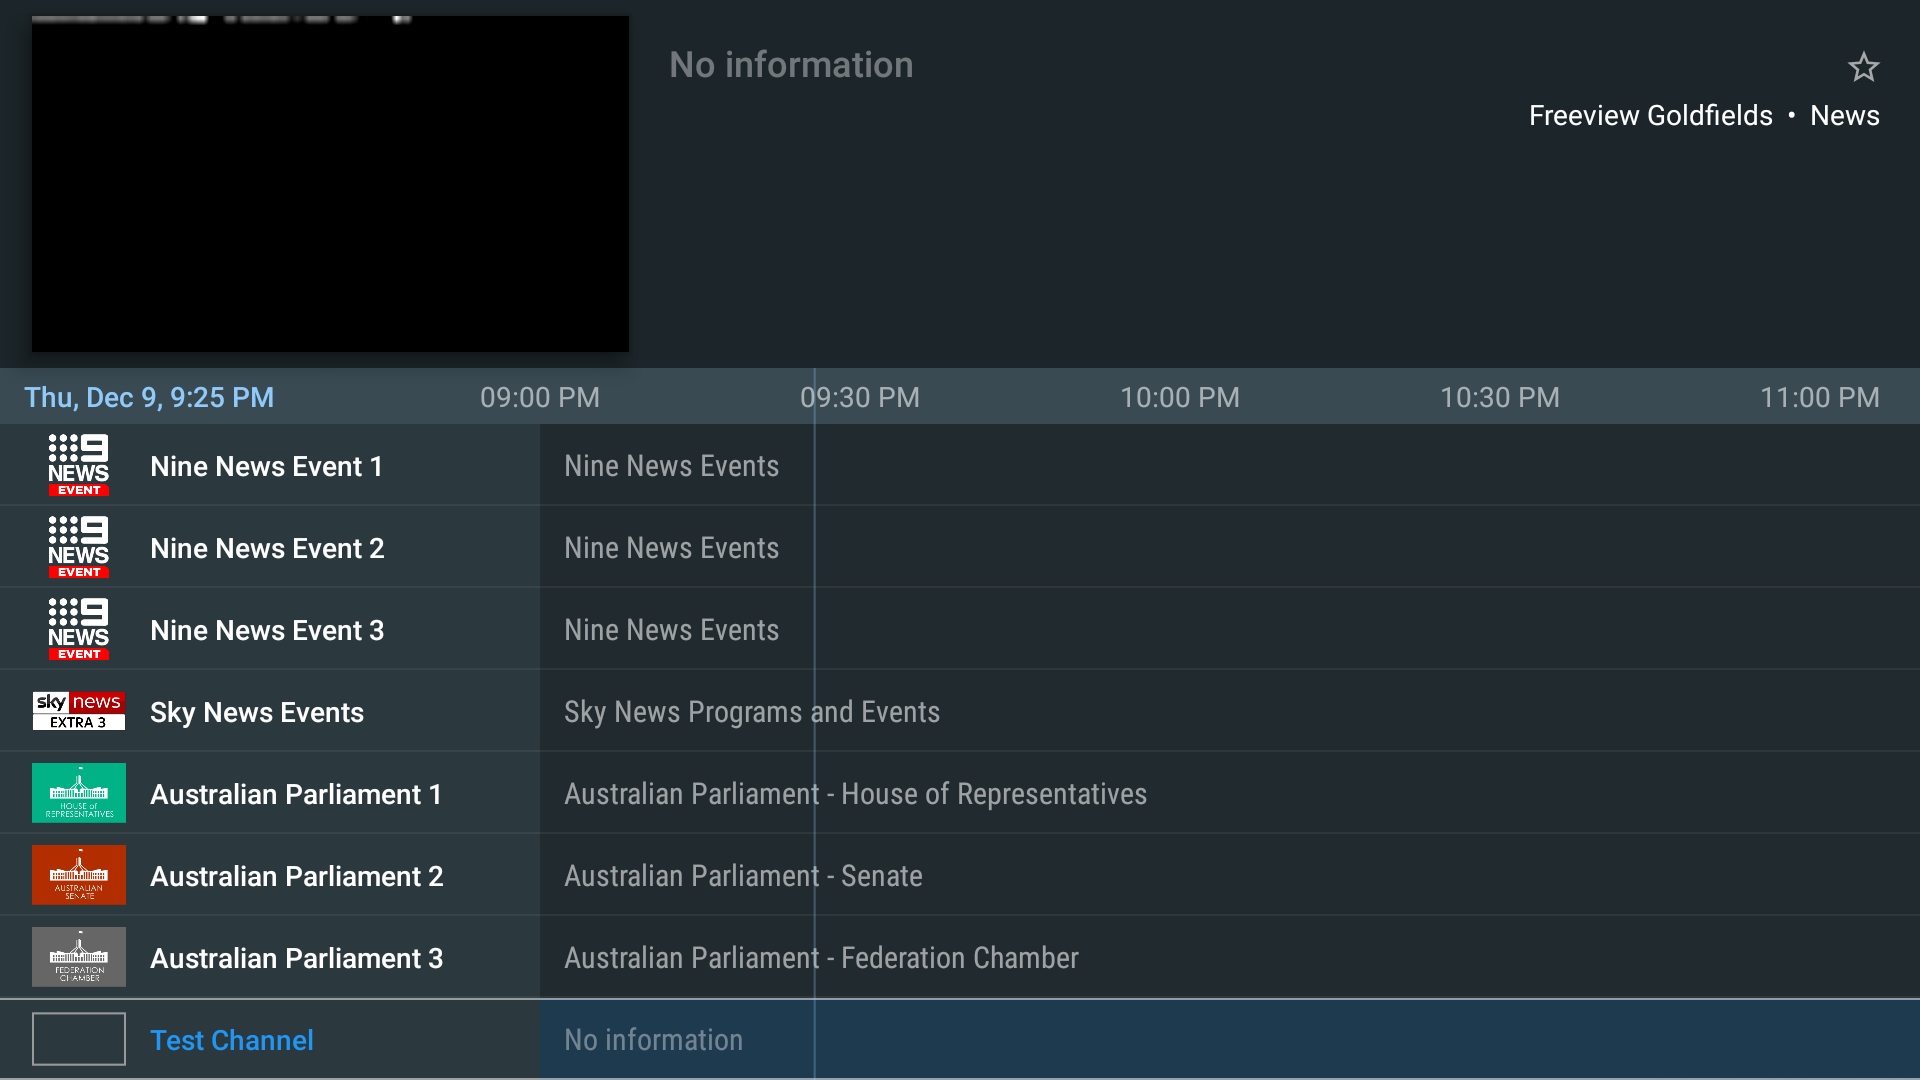Viewport: 1920px width, 1080px height.
Task: Click the Australian Senate channel logo
Action: [79, 875]
